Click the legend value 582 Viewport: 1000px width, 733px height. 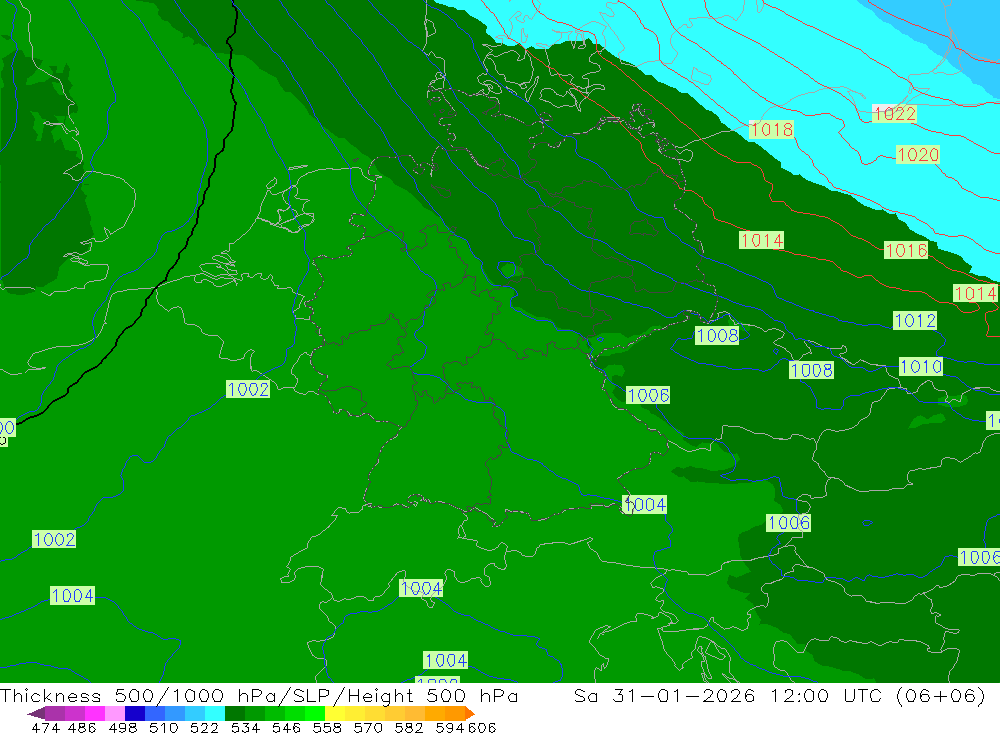click(x=409, y=728)
